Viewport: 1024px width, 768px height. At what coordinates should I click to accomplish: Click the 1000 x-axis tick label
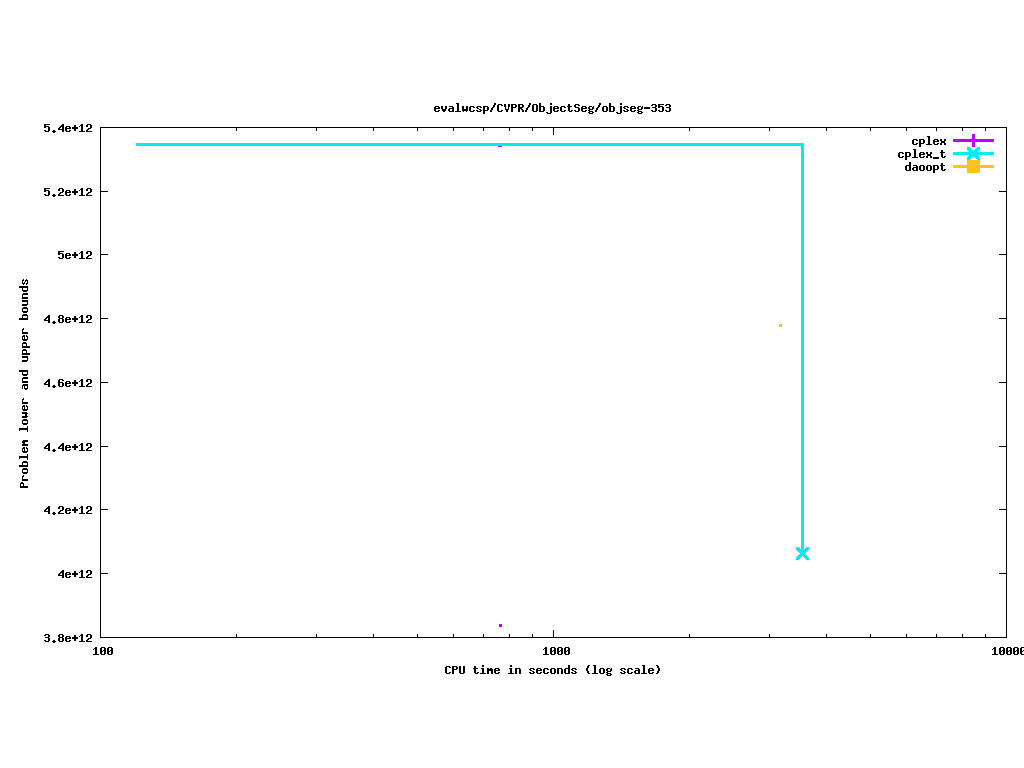(553, 652)
